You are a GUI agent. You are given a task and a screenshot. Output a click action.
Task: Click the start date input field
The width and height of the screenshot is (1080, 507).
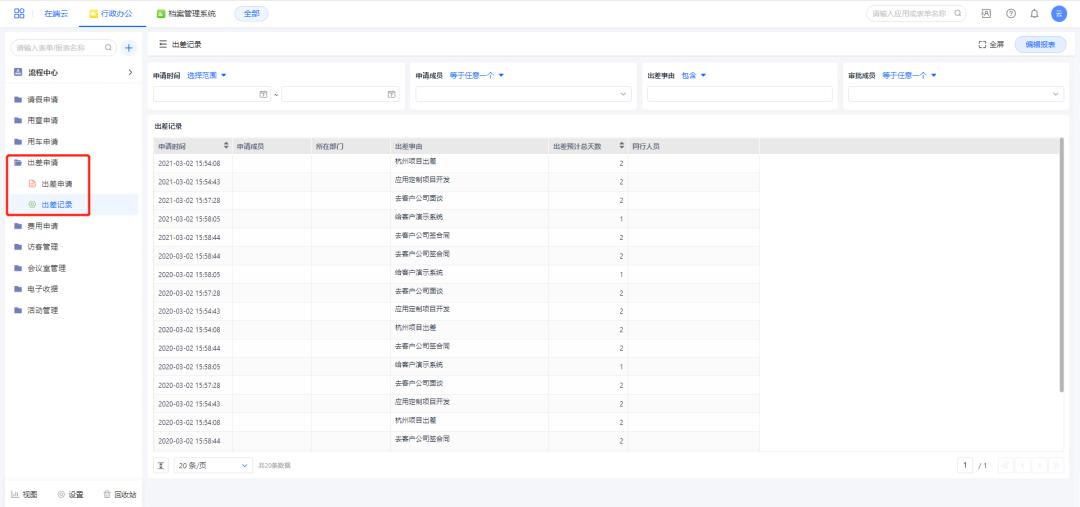[x=212, y=94]
